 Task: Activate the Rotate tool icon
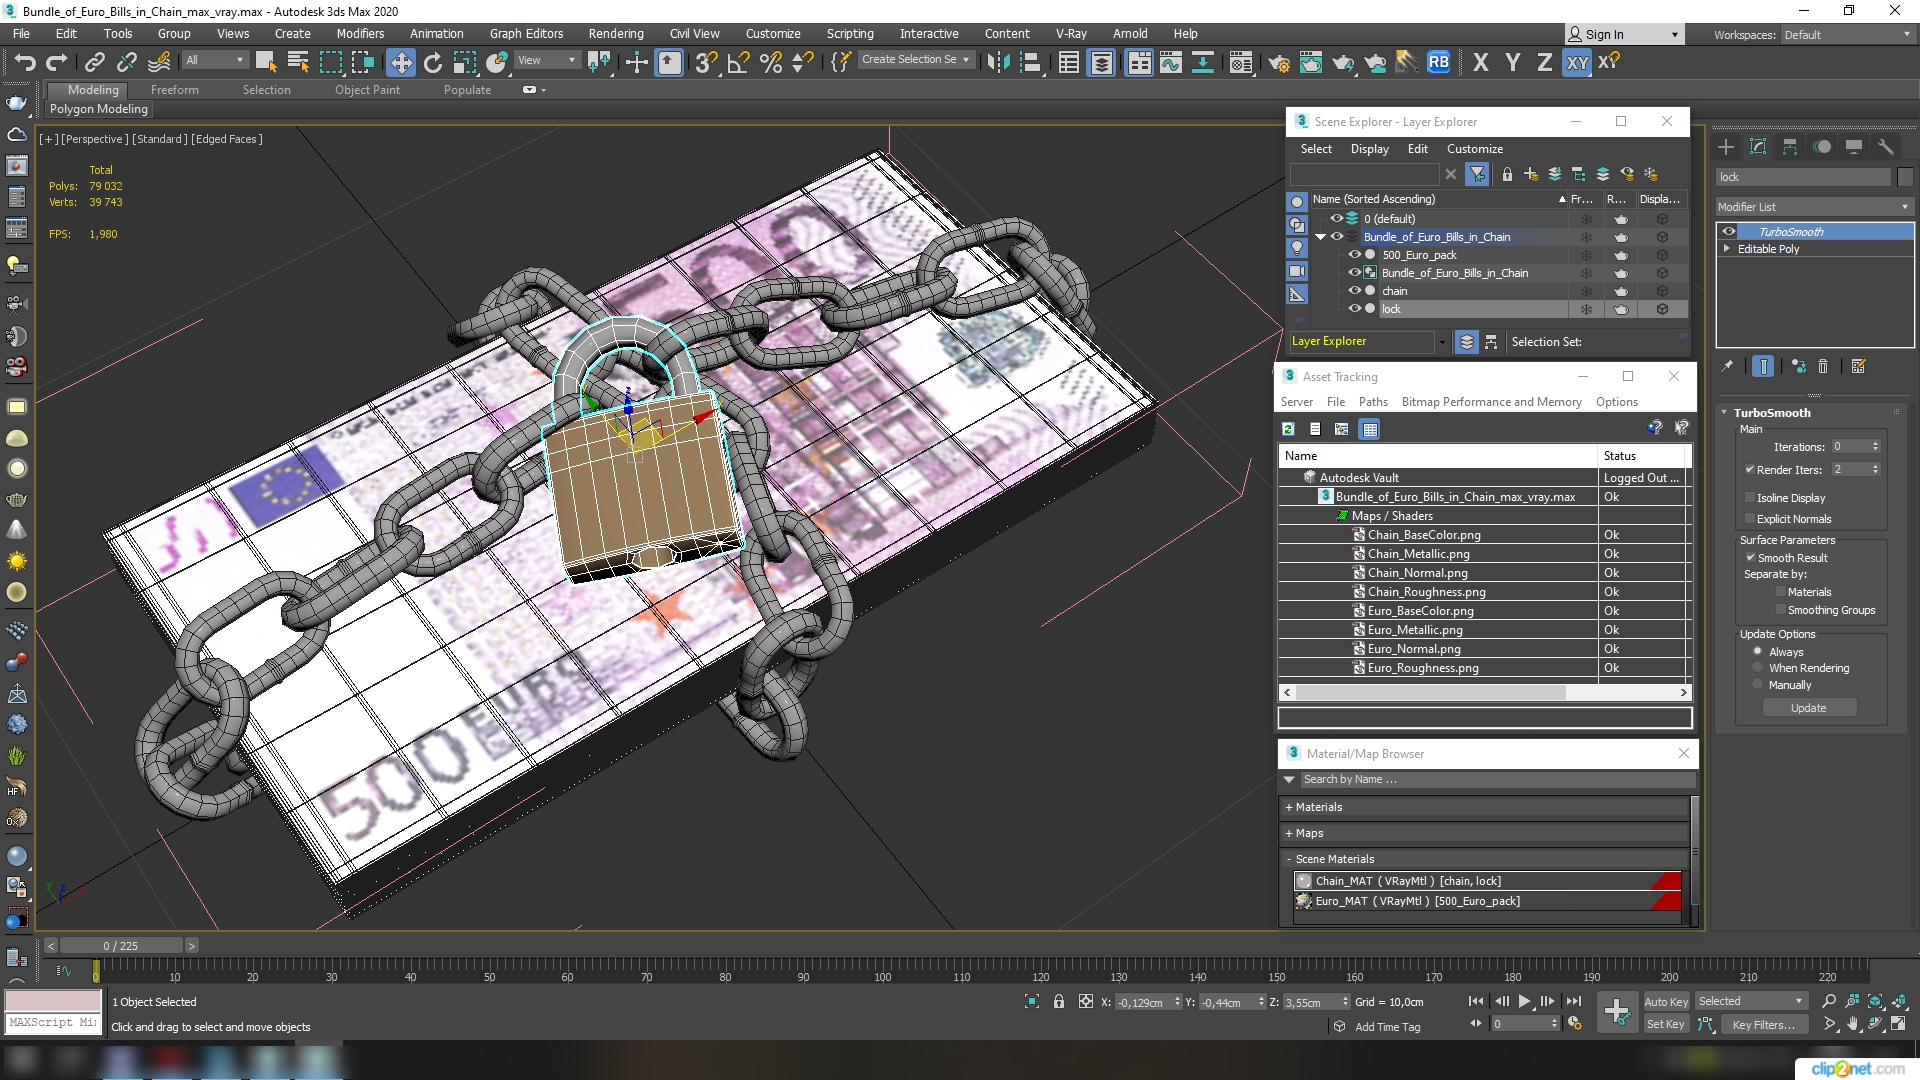tap(432, 62)
